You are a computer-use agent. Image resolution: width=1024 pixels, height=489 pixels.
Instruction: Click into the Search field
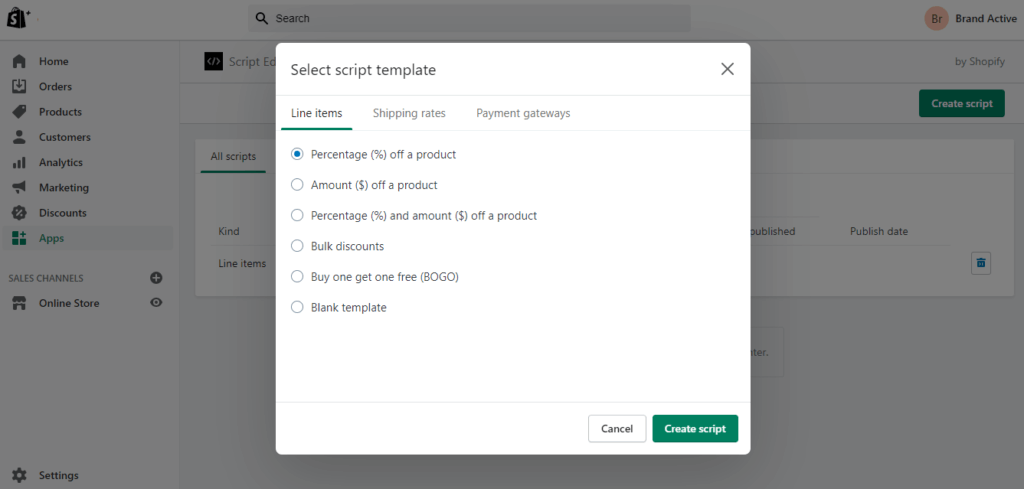(x=469, y=18)
